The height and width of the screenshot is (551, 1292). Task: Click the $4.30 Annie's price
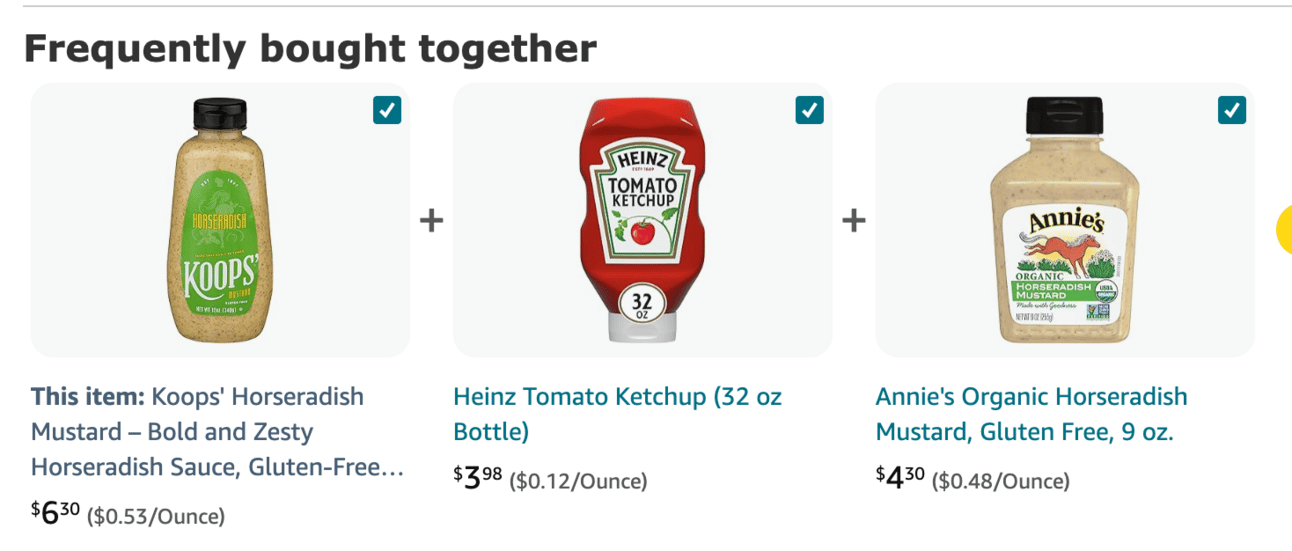click(900, 478)
